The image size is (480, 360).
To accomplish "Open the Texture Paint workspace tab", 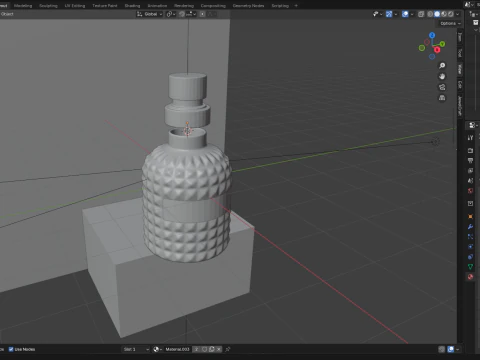I will tap(105, 6).
